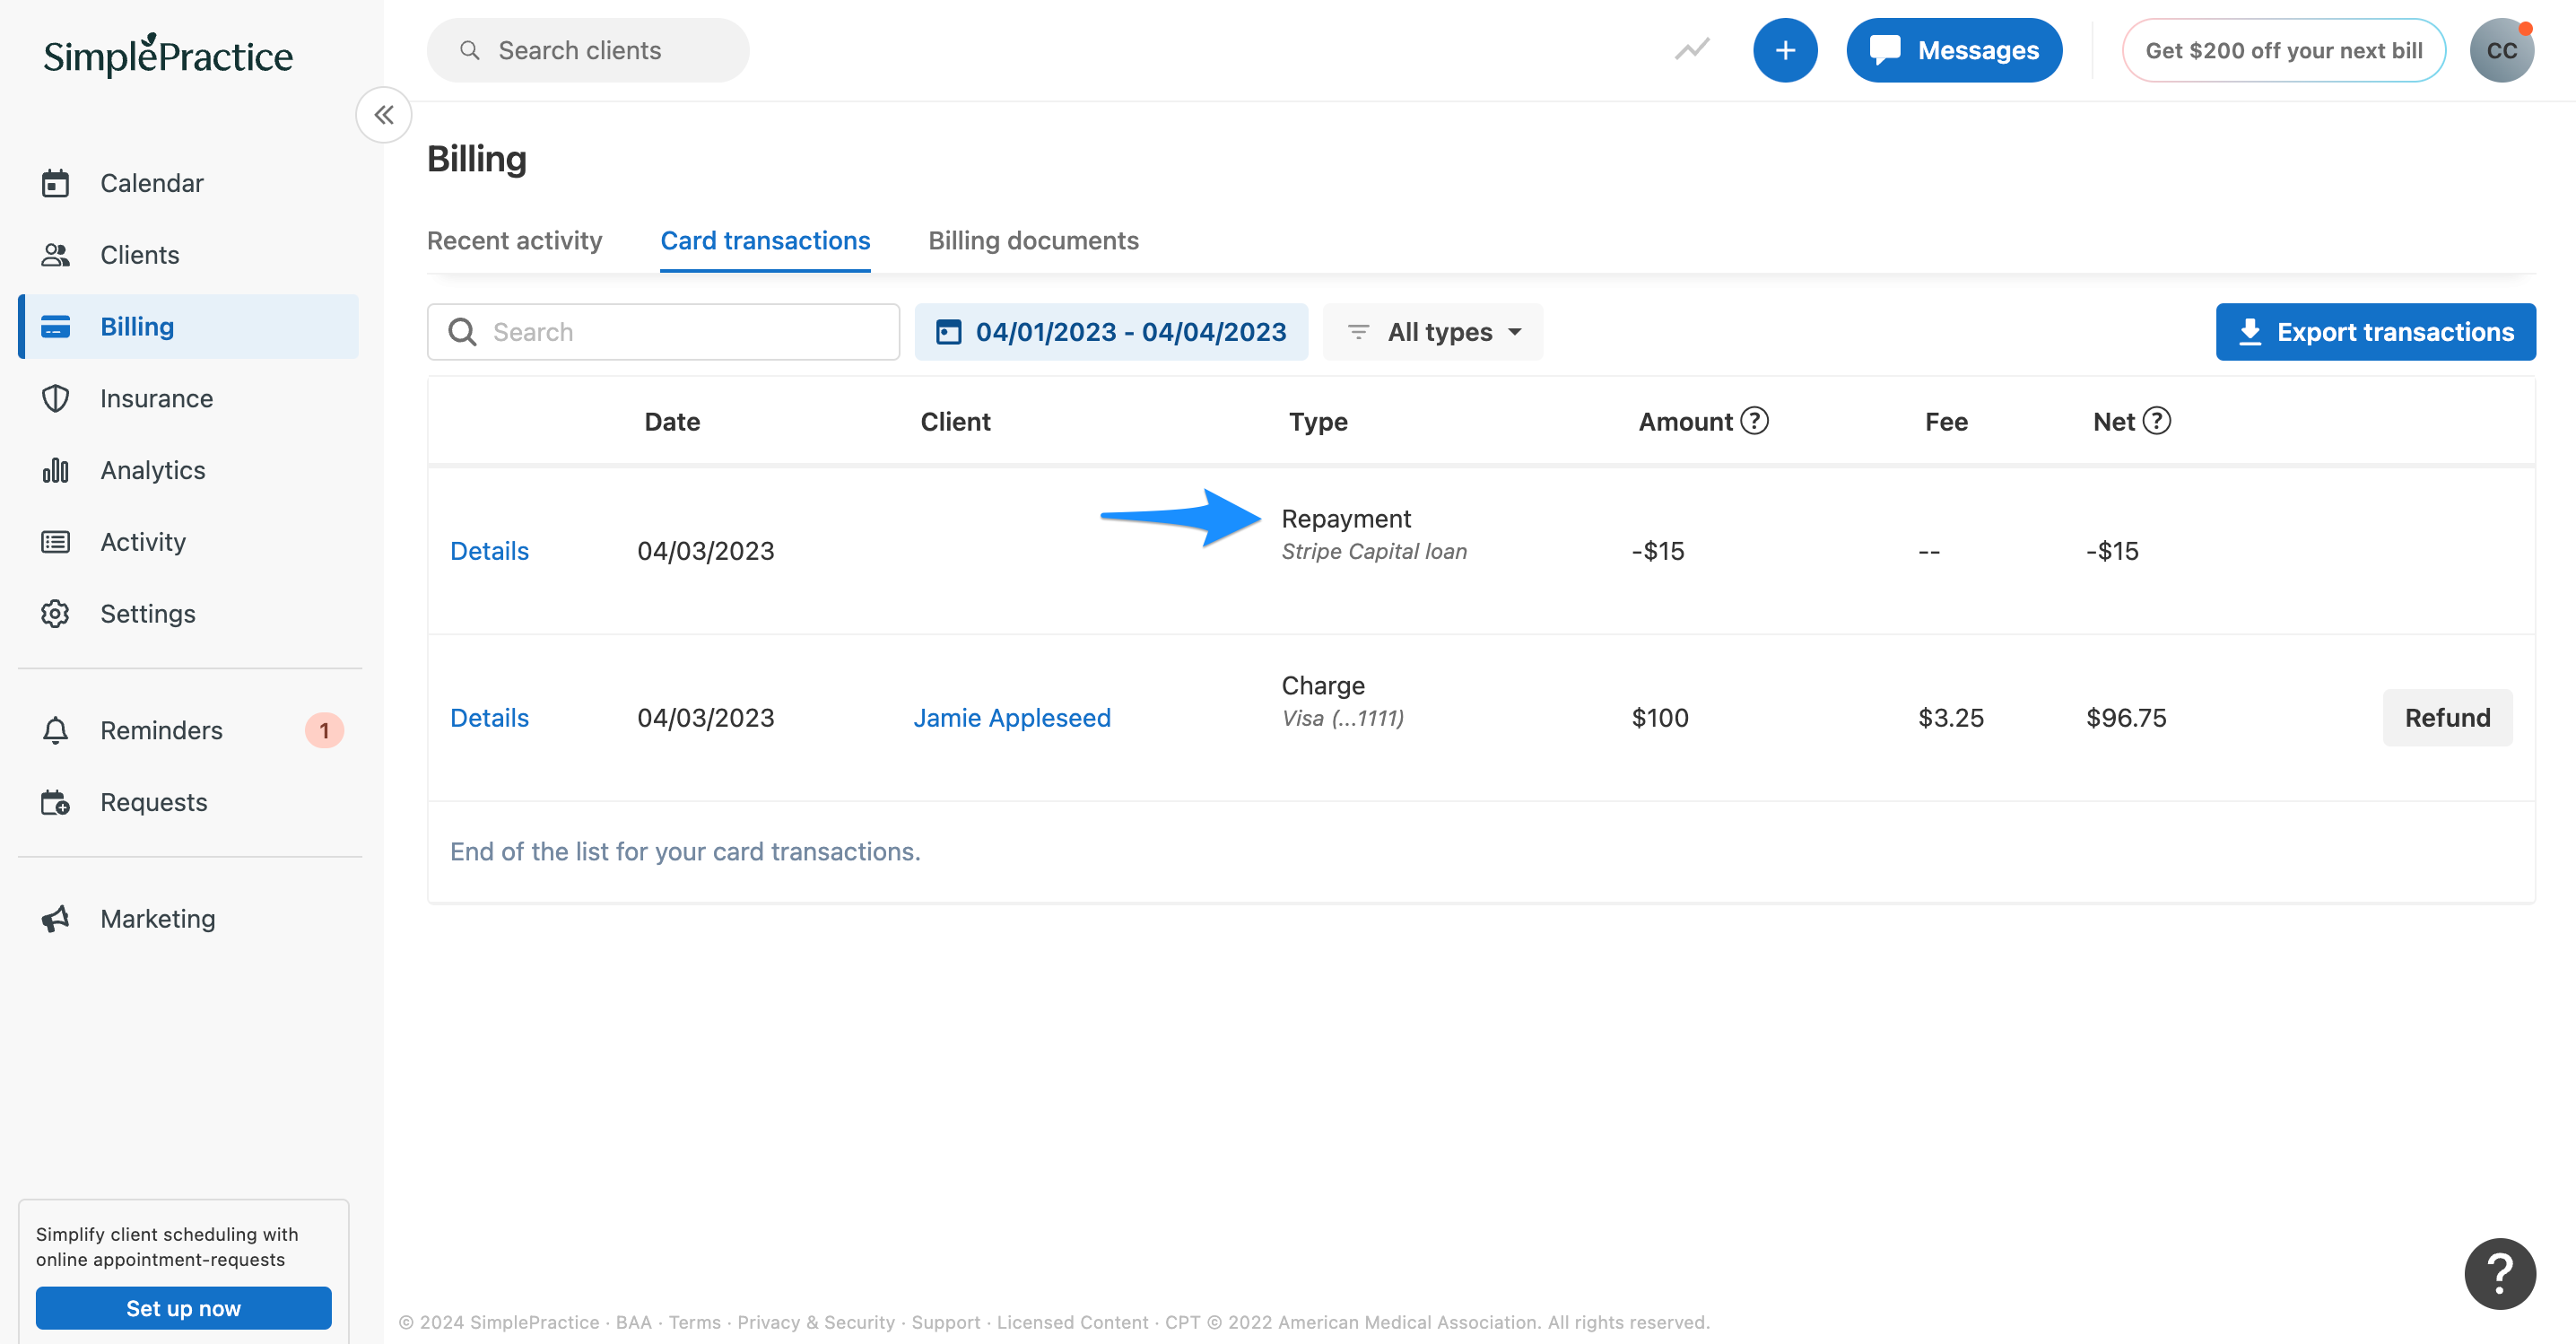Click the SimplePractice logo

(167, 55)
